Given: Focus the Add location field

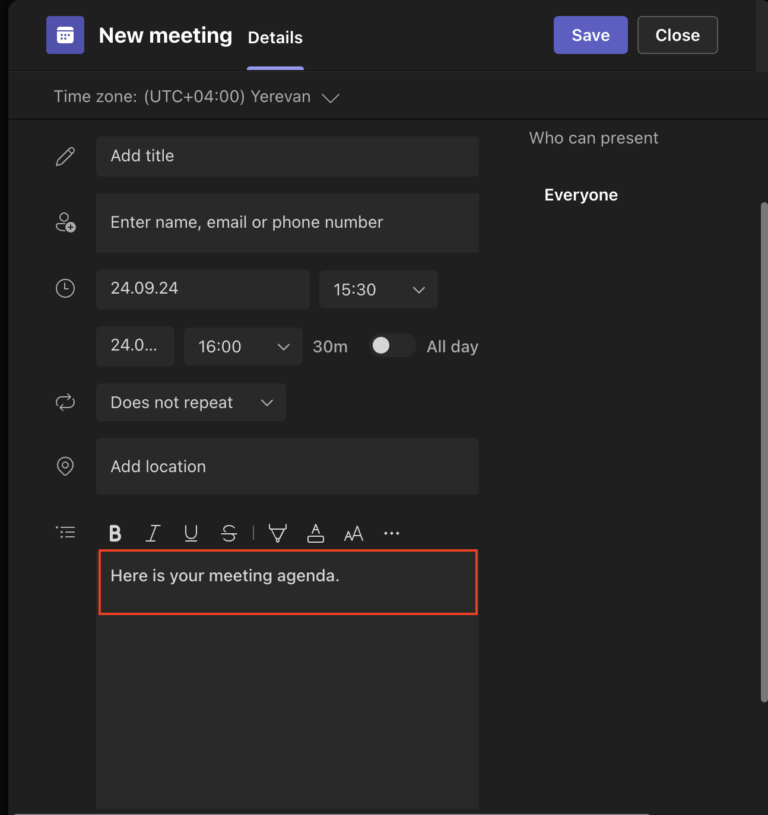Looking at the screenshot, I should point(287,466).
